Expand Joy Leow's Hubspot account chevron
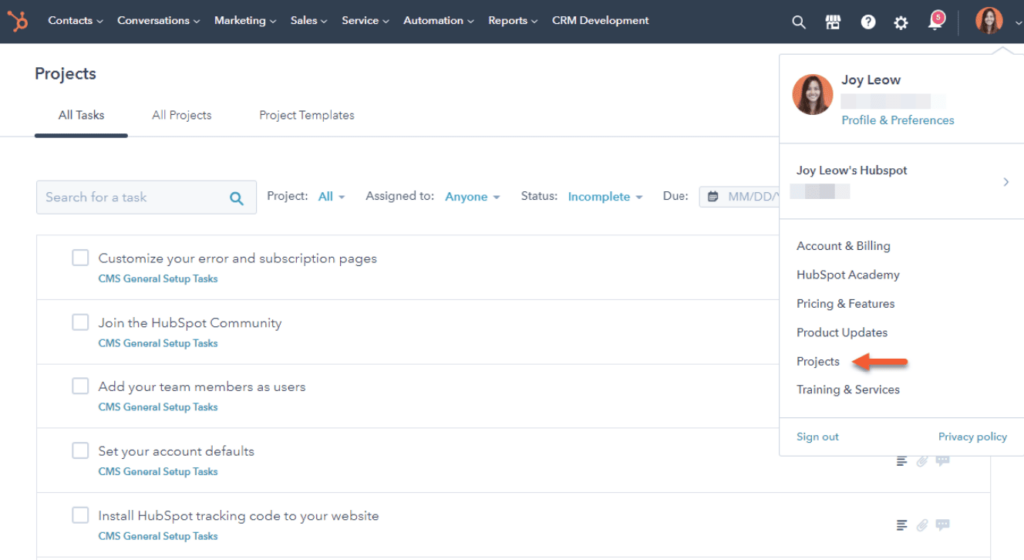1024x560 pixels. (x=1006, y=182)
